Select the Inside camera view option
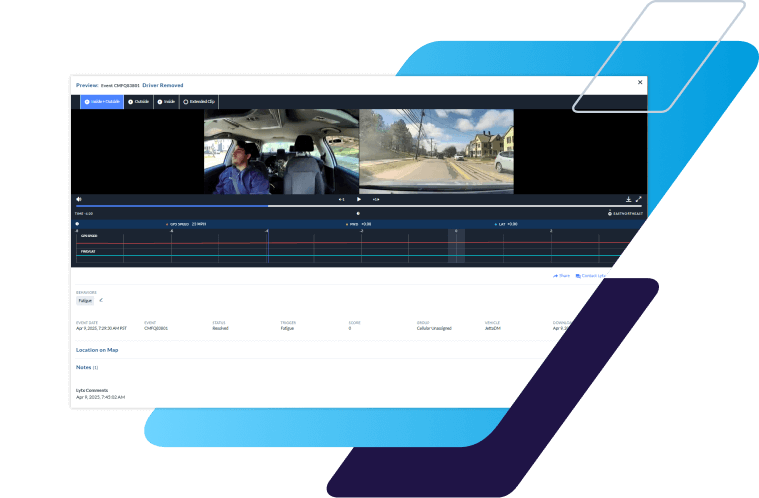This screenshot has height=498, width=759. (x=165, y=102)
